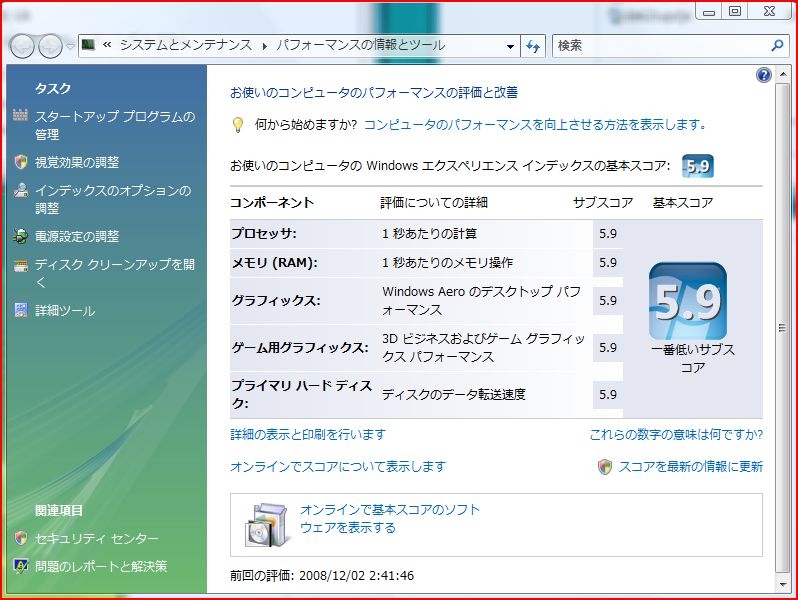Open 問題のレポートと解決策 link
Viewport: 798px width, 600px height.
[101, 566]
